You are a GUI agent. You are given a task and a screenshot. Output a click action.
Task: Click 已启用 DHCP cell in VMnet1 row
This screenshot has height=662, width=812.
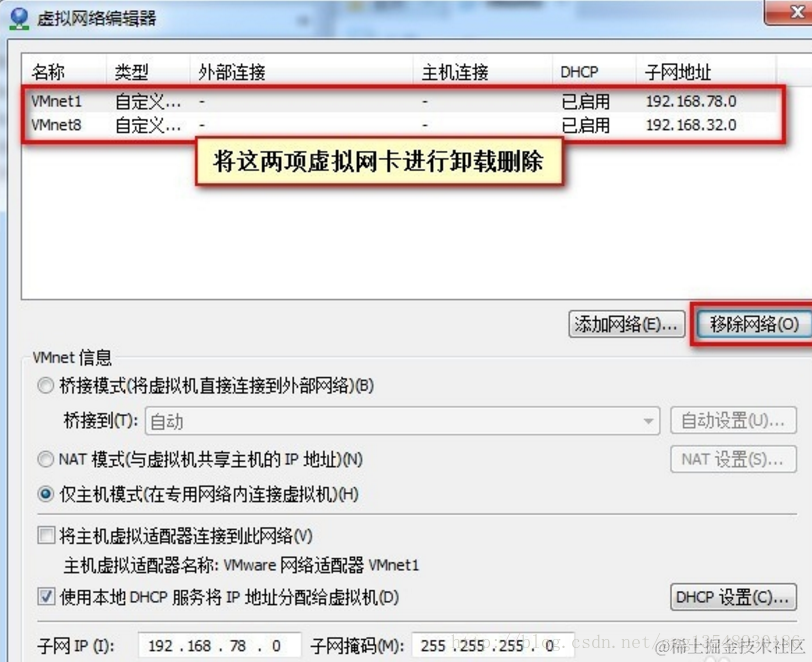click(586, 102)
